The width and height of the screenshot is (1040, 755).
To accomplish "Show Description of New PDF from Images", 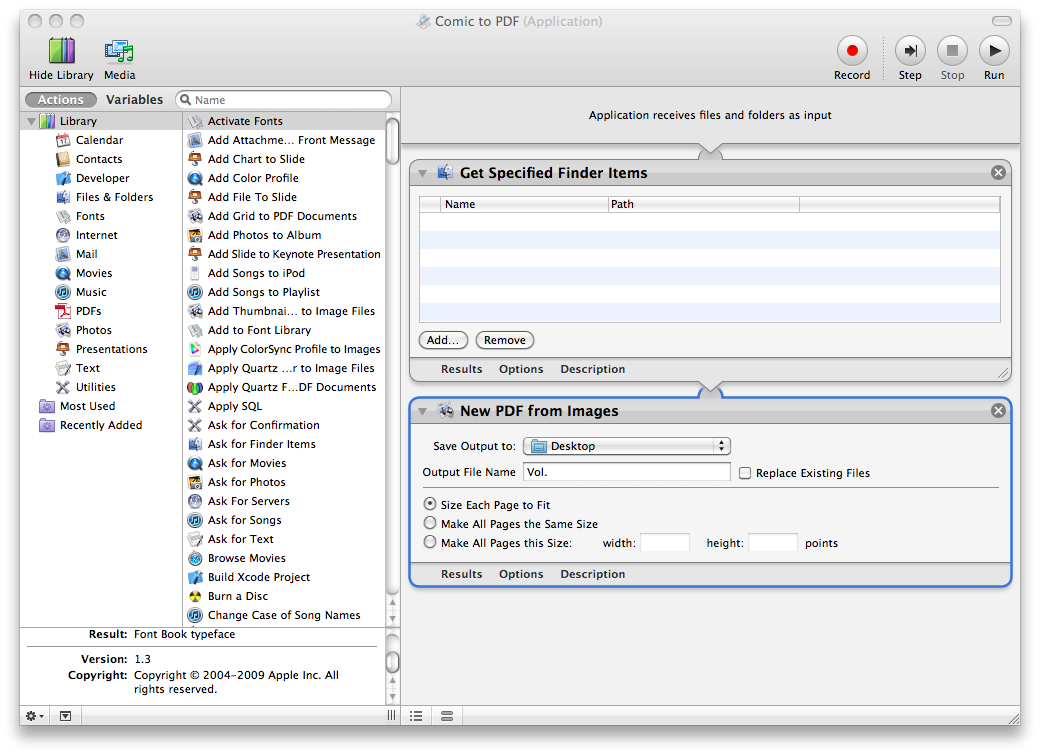I will point(592,574).
